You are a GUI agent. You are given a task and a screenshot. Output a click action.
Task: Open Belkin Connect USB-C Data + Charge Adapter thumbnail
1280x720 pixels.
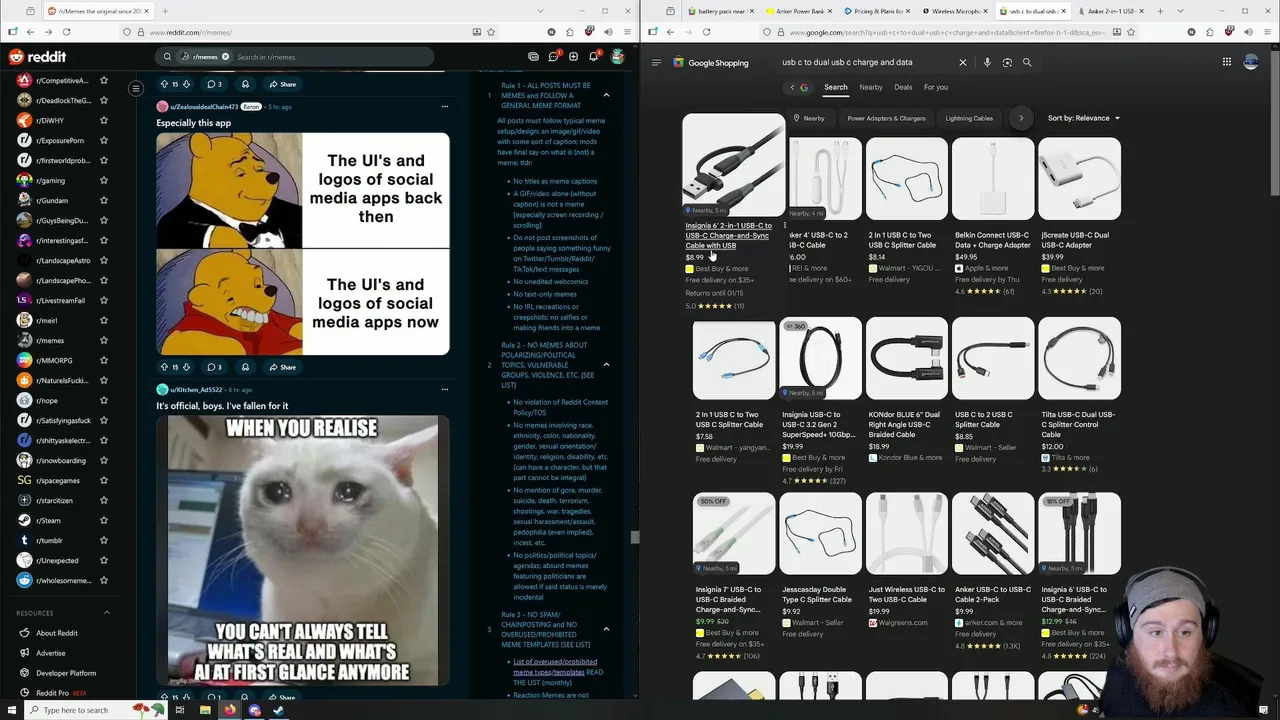pyautogui.click(x=993, y=179)
